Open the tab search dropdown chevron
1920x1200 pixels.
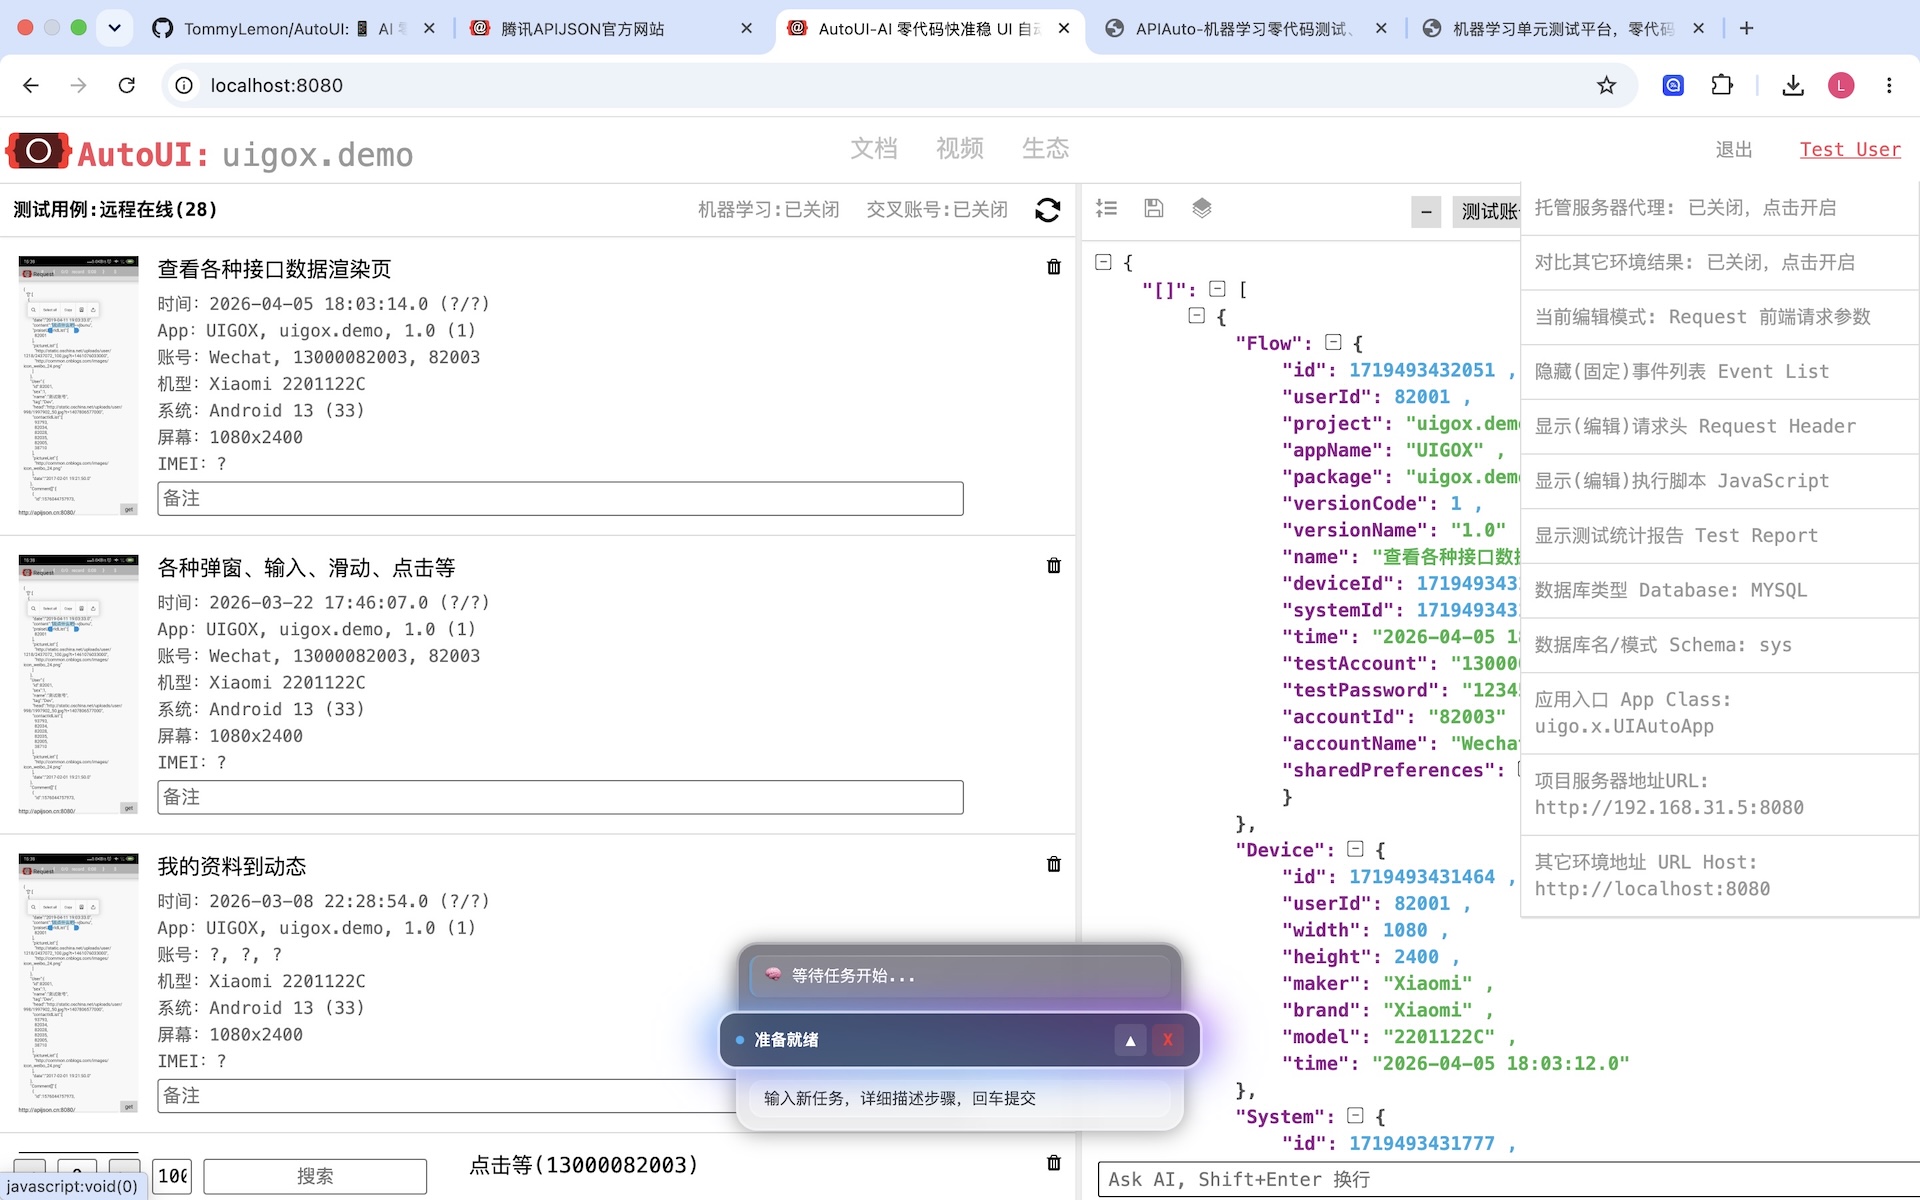[x=115, y=28]
